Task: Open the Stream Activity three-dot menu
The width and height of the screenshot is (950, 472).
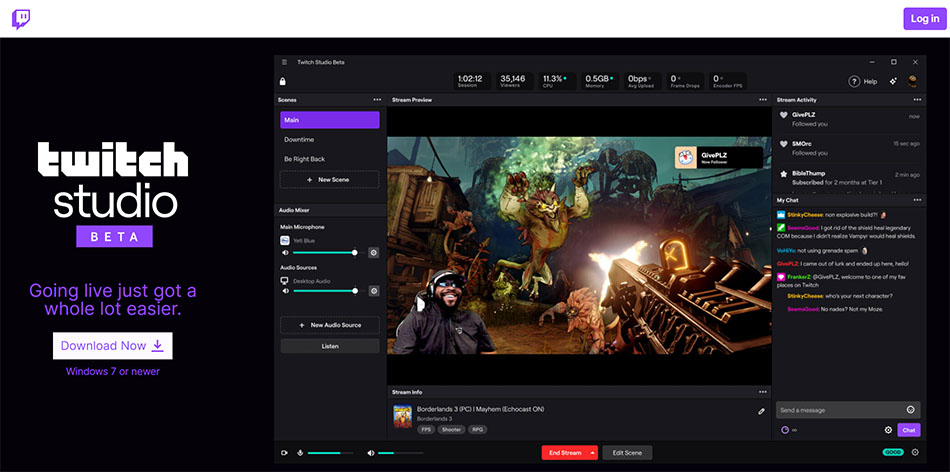Action: (x=917, y=99)
